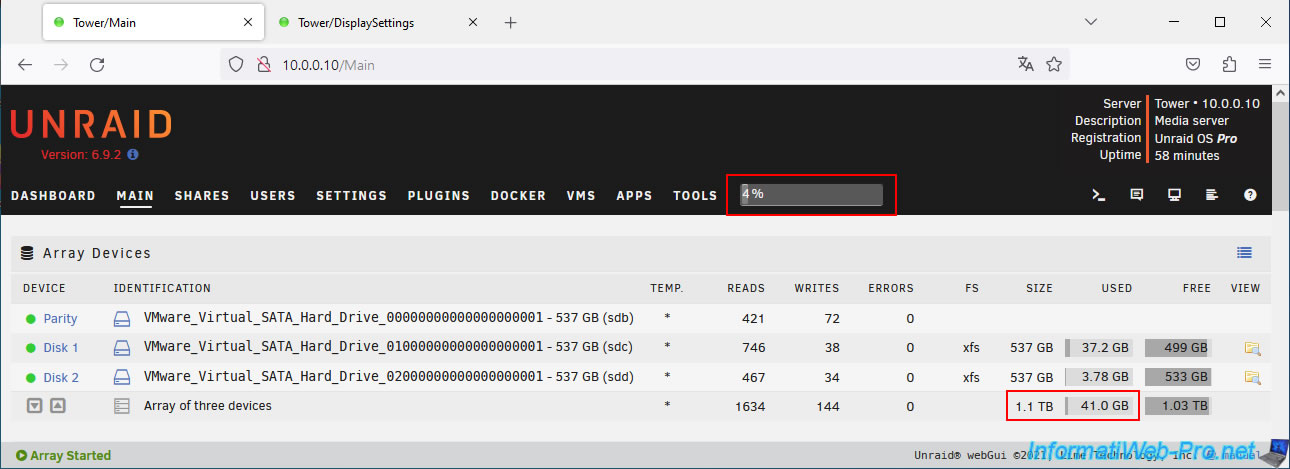
Task: Browse Disk 1 contents via folder icon
Action: tap(1252, 348)
